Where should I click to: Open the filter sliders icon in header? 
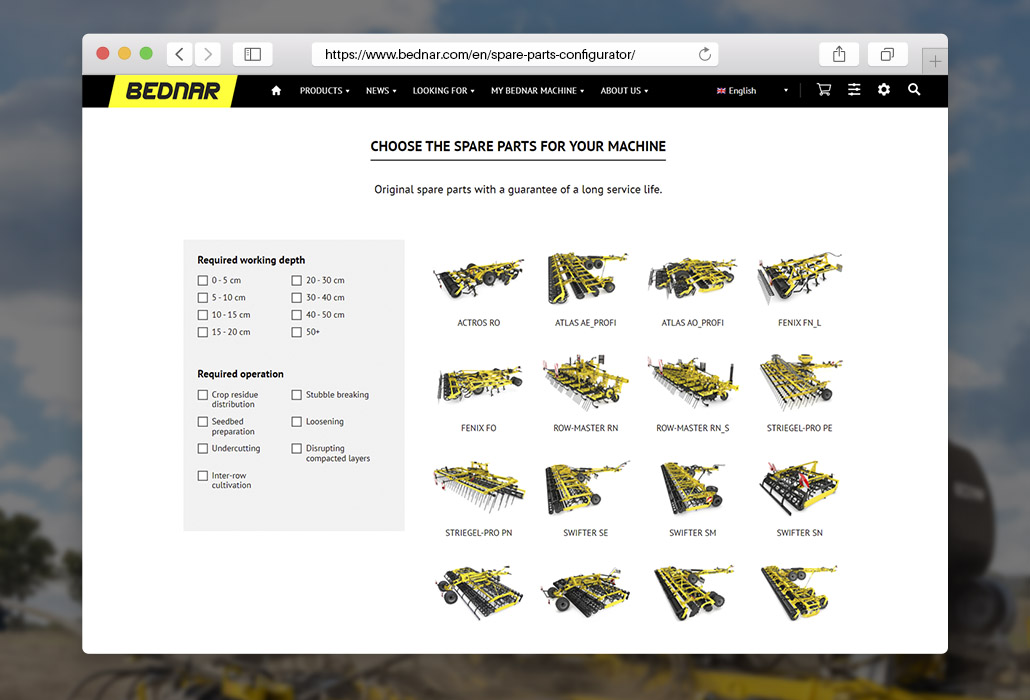point(854,90)
